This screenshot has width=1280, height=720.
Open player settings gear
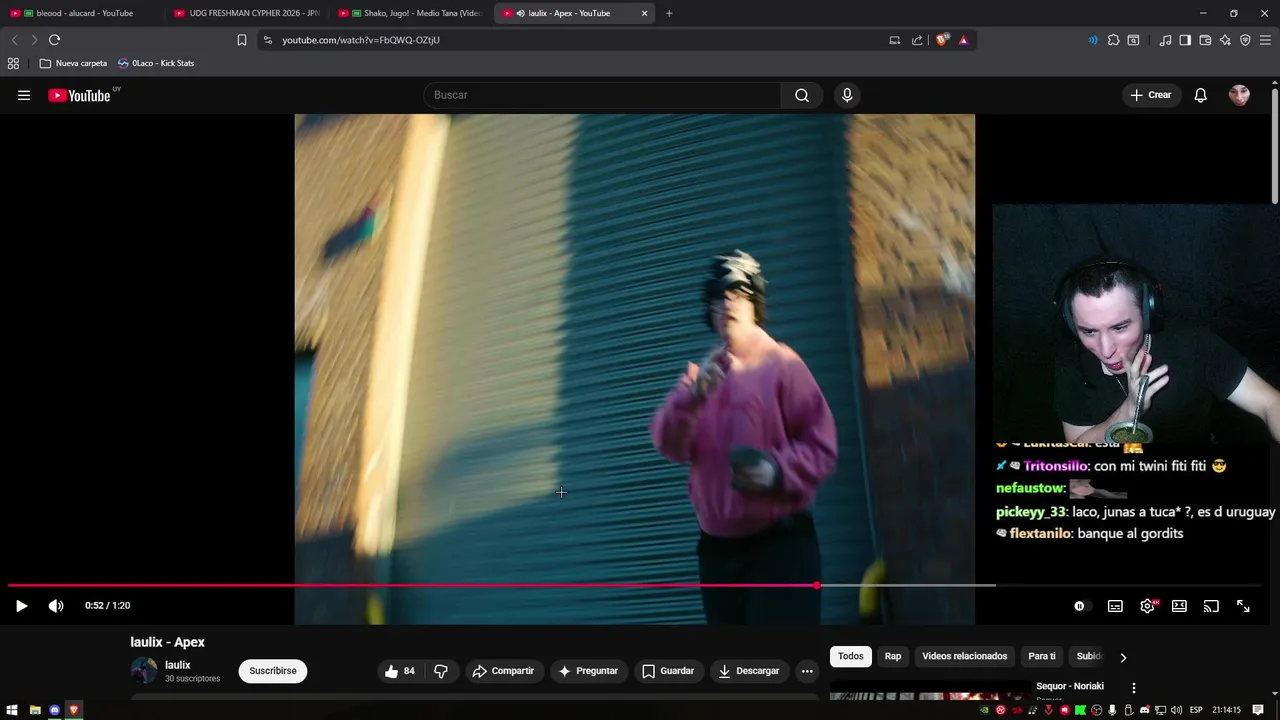(x=1148, y=606)
